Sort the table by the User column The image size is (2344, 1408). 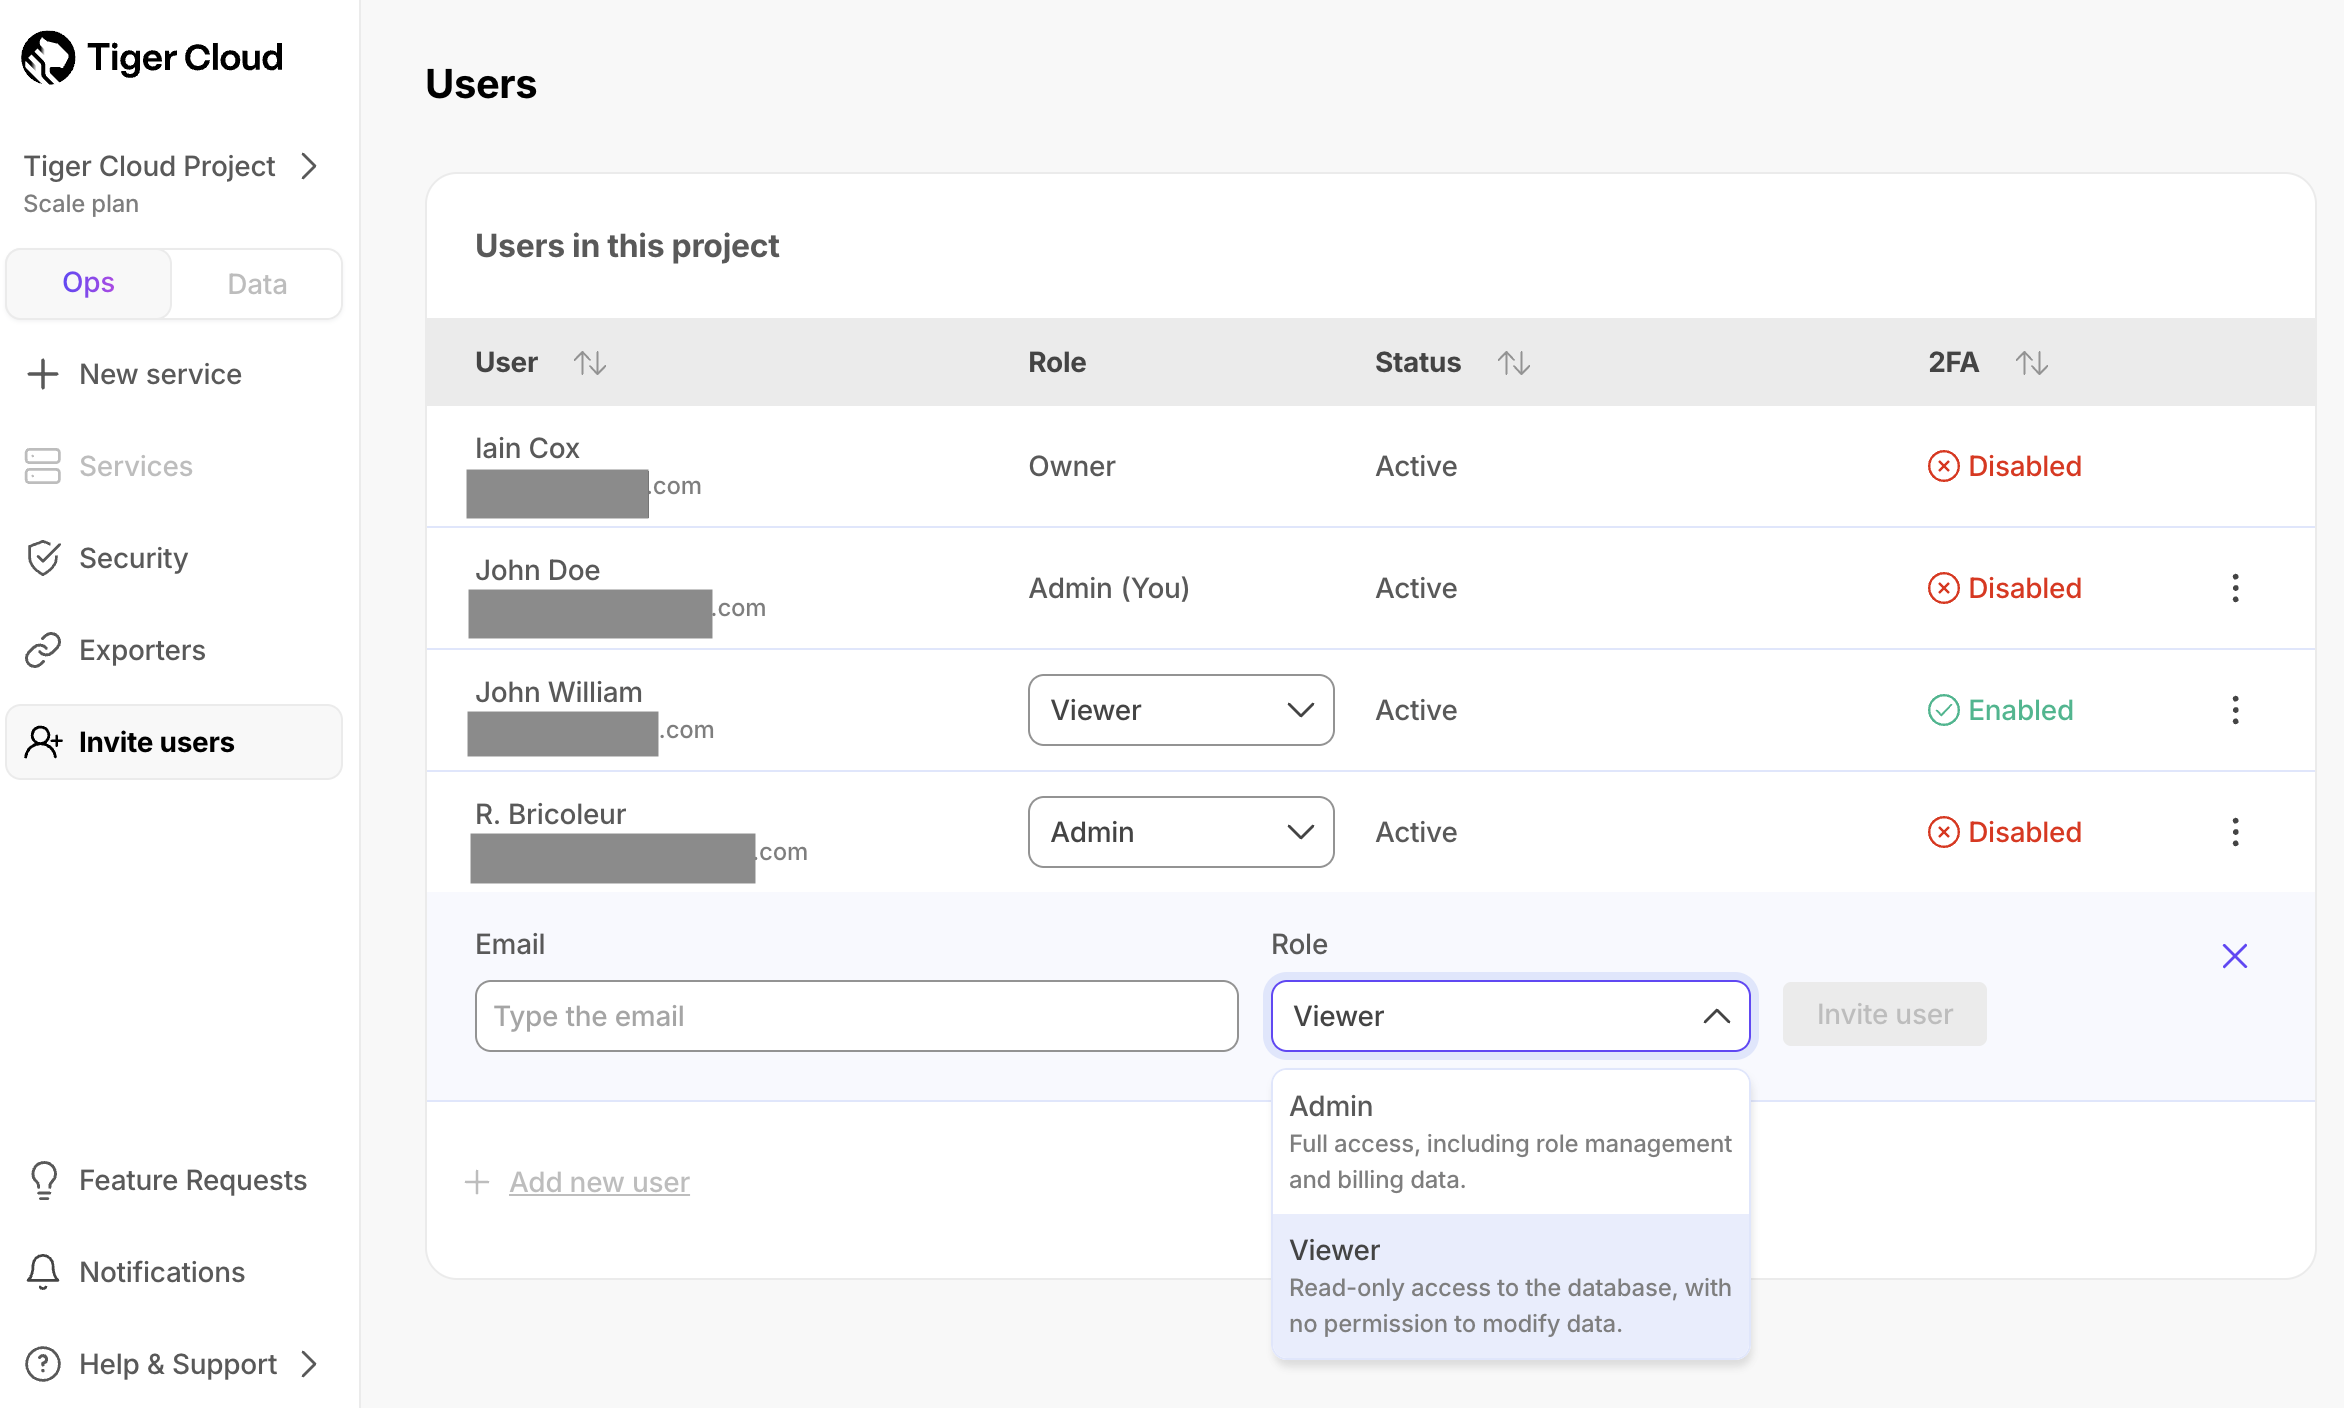coord(590,363)
